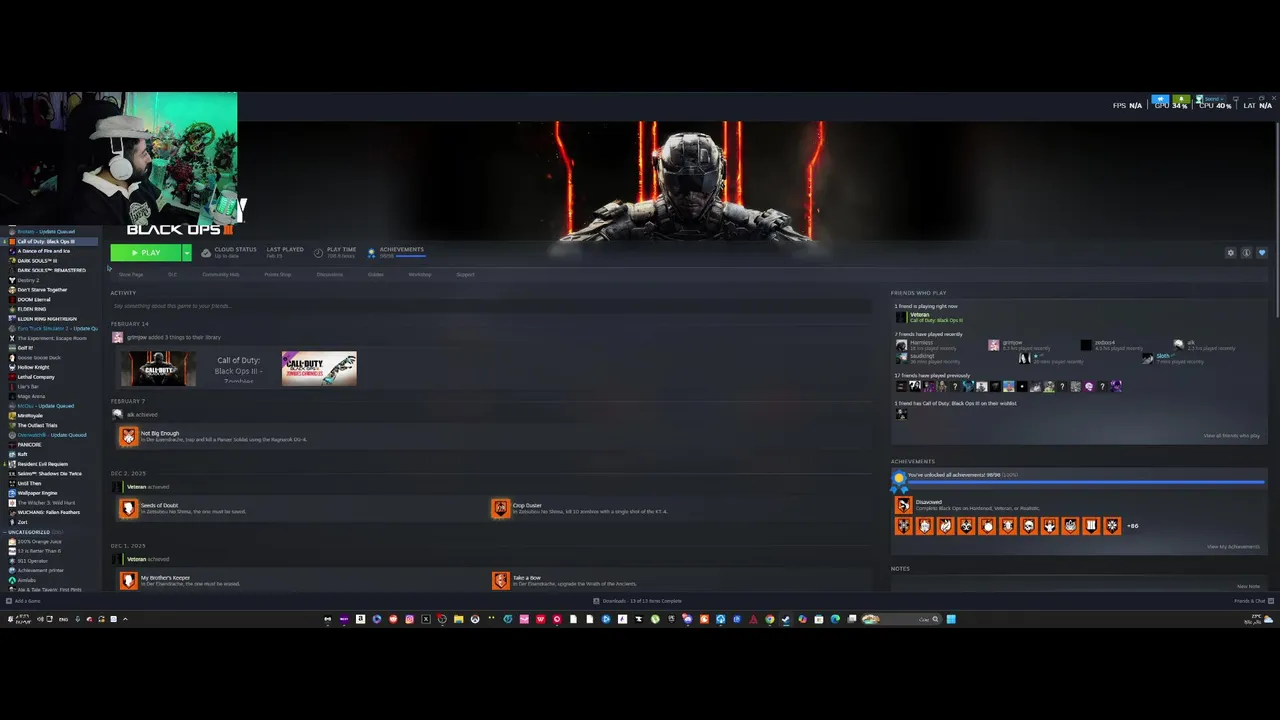The image size is (1280, 720).
Task: Open View My Achievements link
Action: (x=1233, y=547)
